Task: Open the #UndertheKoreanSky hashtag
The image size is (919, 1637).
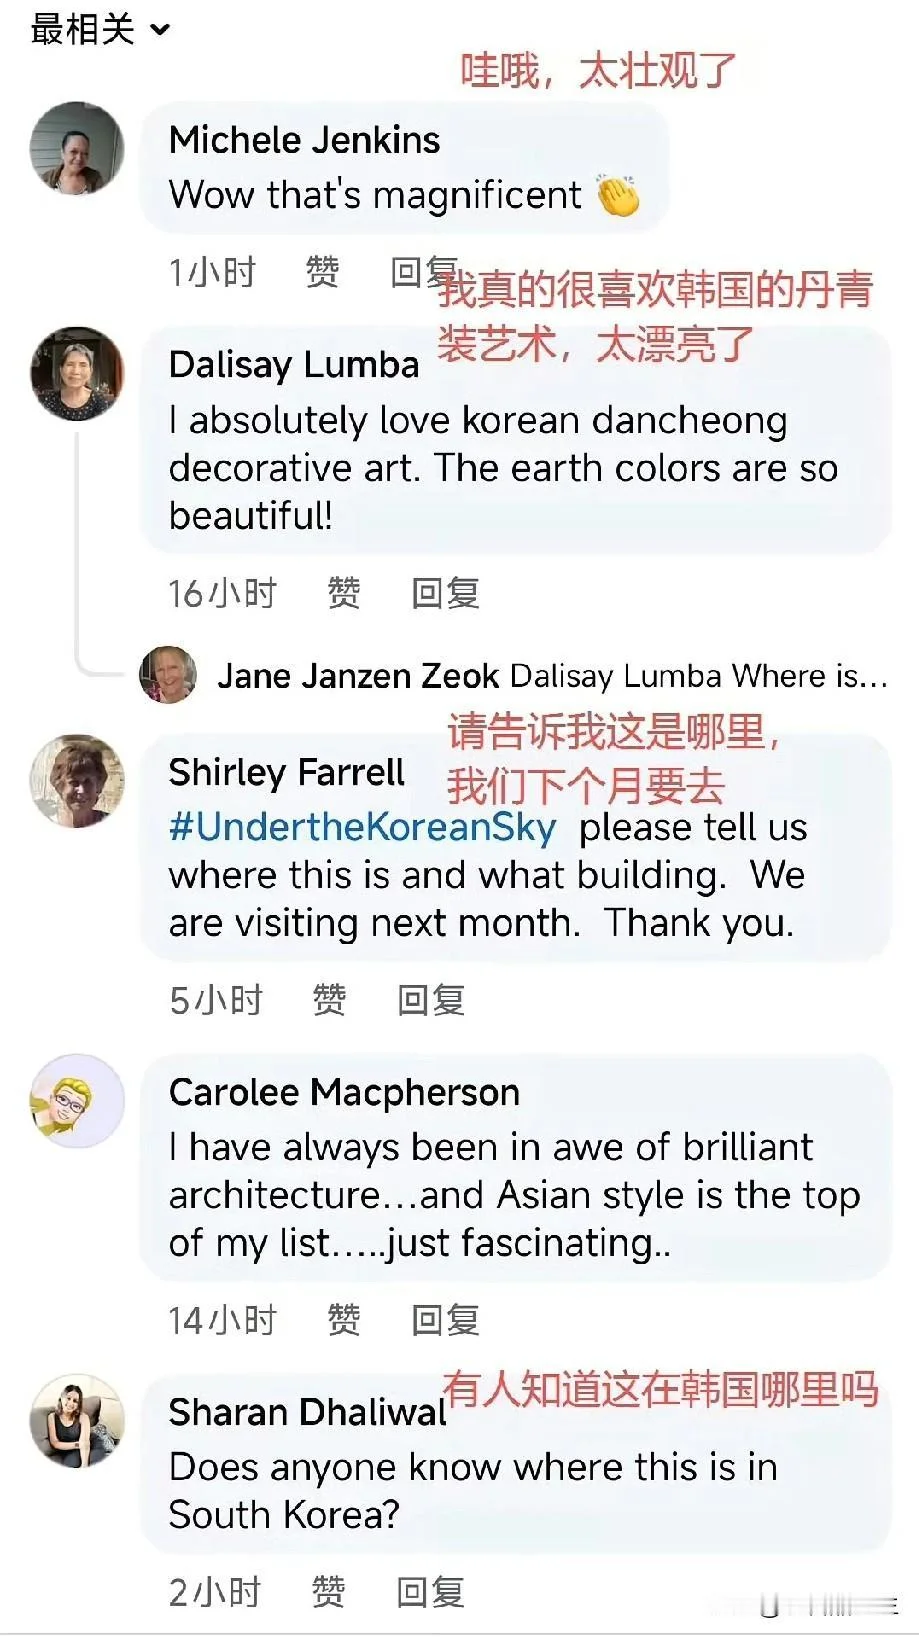Action: 362,827
